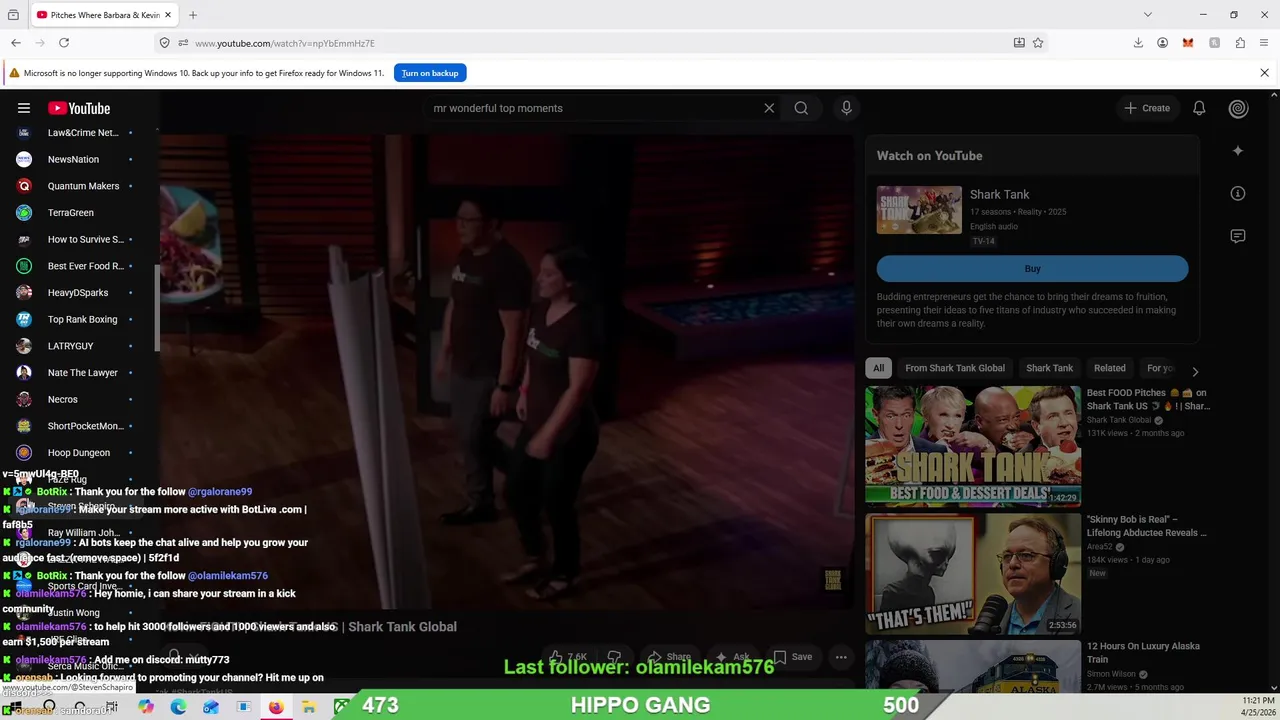
Task: Save the video to a playlist
Action: click(x=792, y=657)
